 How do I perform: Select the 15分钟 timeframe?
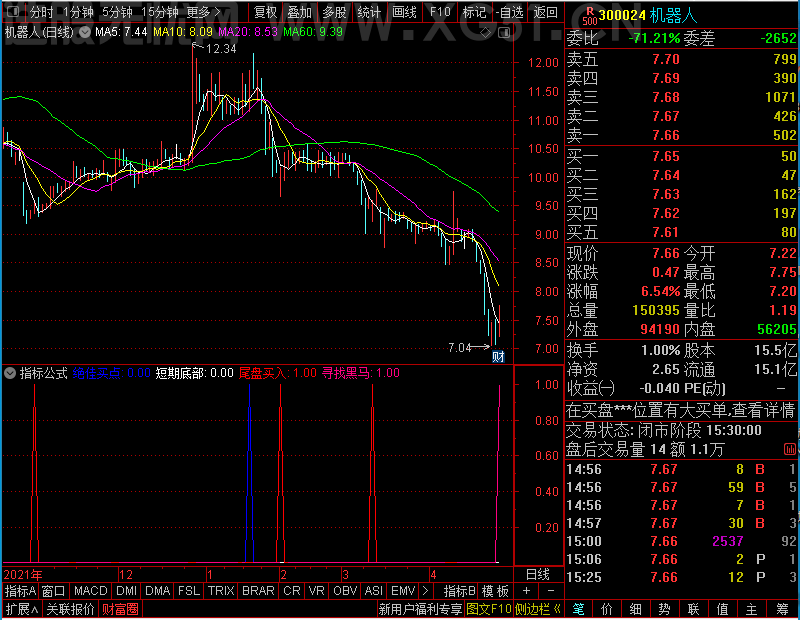(x=160, y=12)
